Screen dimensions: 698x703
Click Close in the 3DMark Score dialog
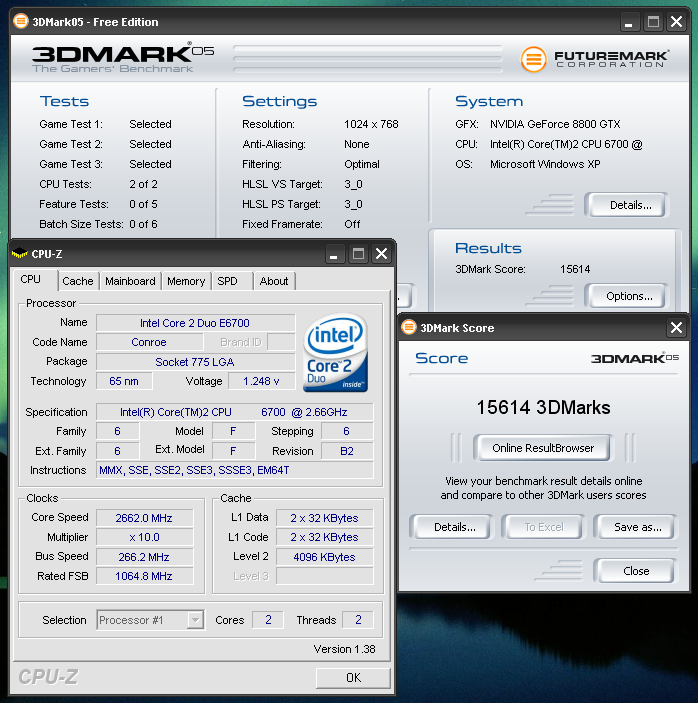(636, 571)
